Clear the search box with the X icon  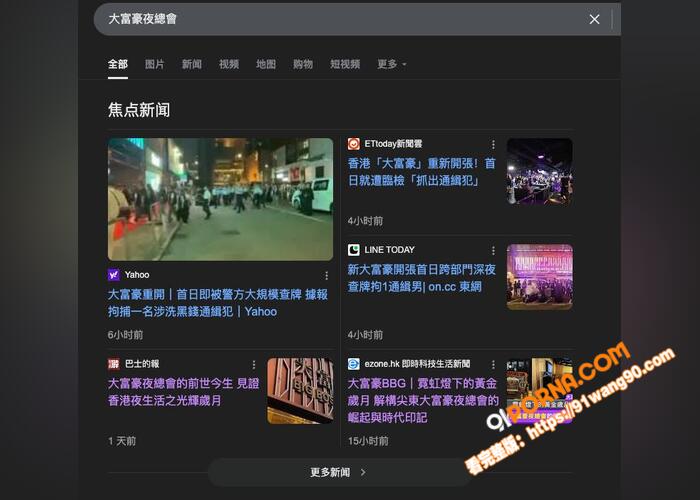coord(594,19)
